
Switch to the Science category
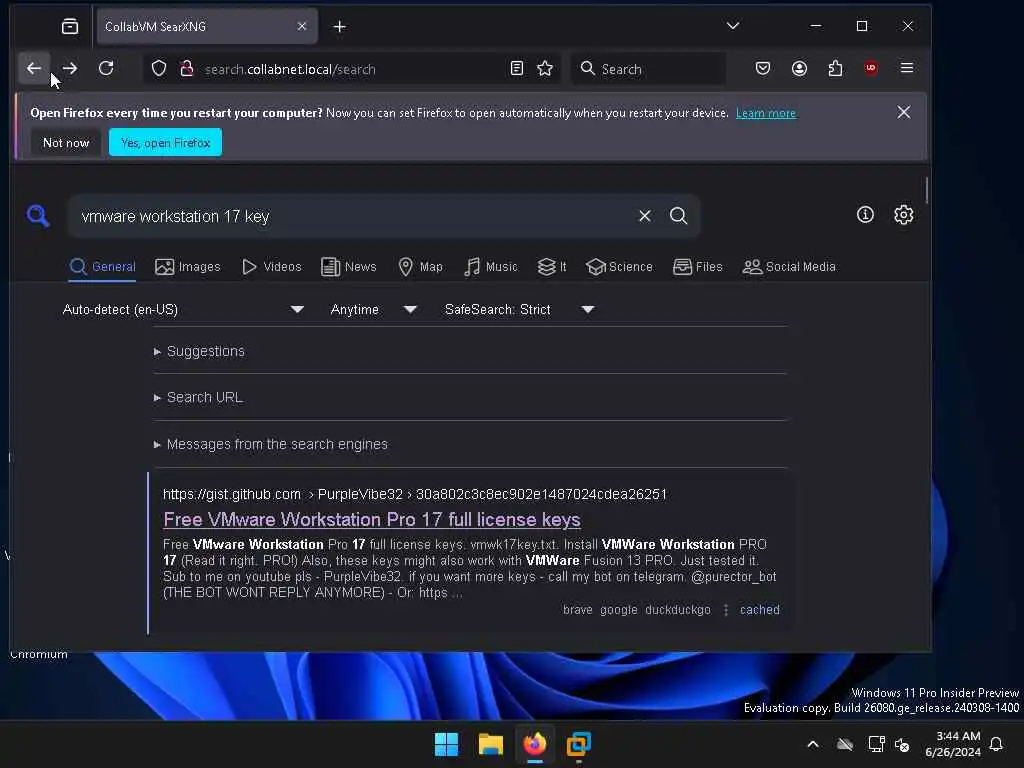pyautogui.click(x=619, y=266)
